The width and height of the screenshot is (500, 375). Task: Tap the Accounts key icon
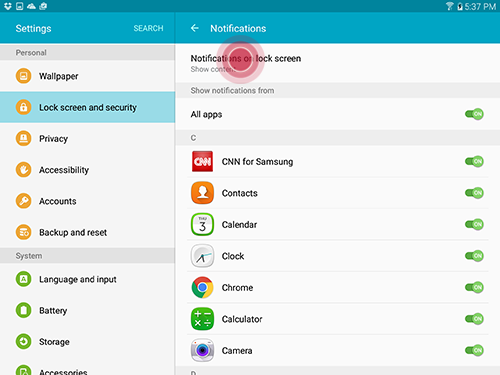click(23, 201)
